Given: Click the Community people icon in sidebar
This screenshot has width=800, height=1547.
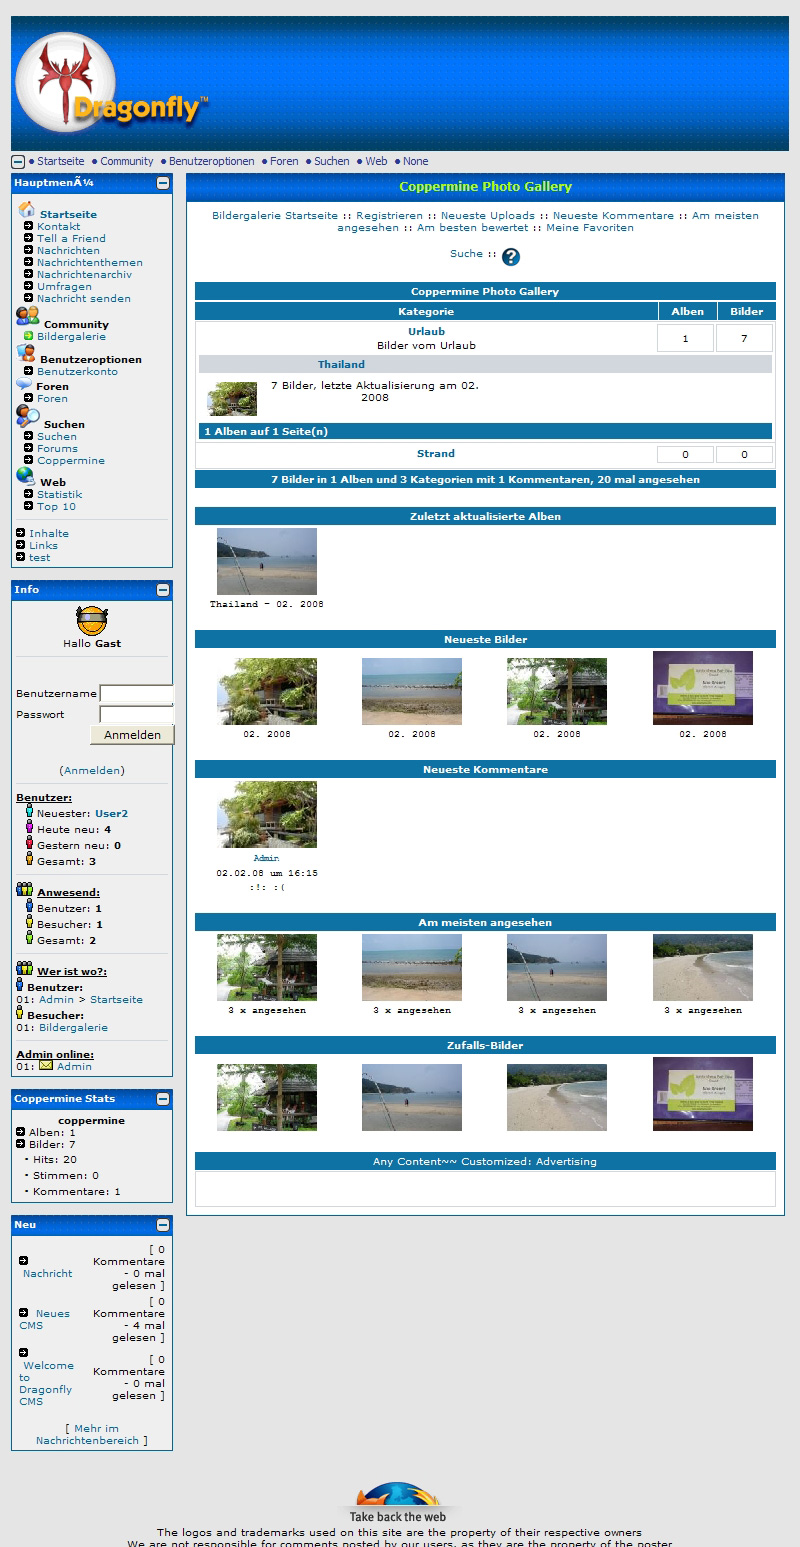Looking at the screenshot, I should (x=27, y=318).
